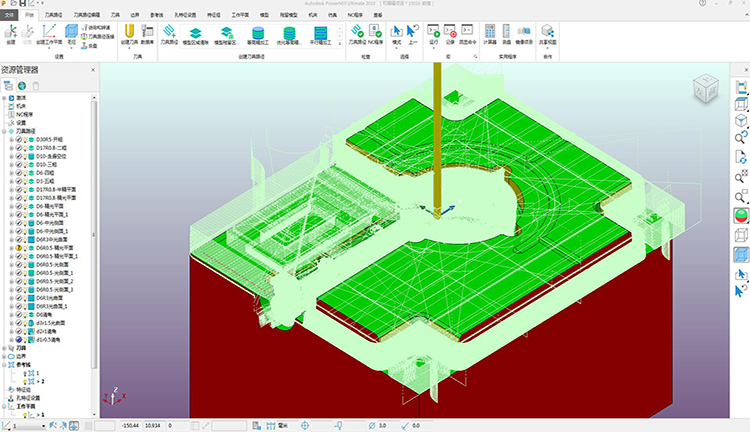Select Model Rest Area strategy icon

(x=226, y=35)
